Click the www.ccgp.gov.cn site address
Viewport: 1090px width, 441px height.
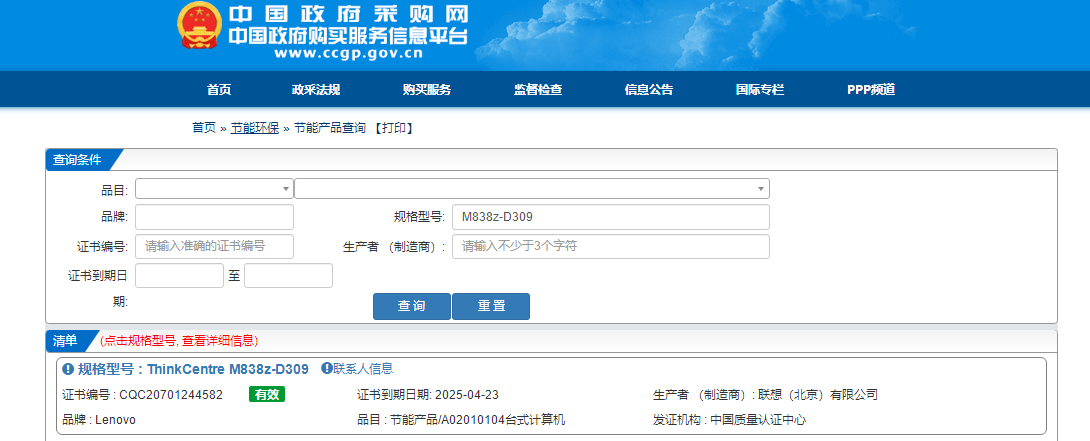(x=348, y=53)
